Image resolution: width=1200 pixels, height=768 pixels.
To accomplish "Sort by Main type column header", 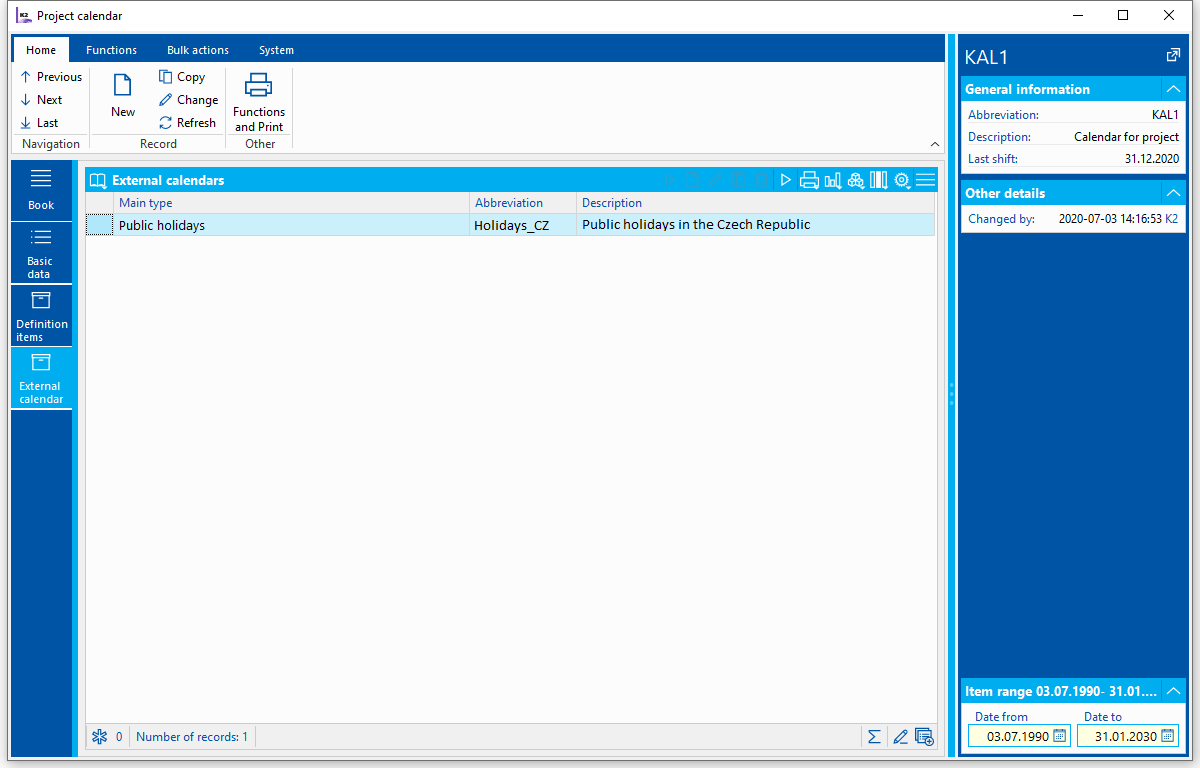I will tap(292, 203).
